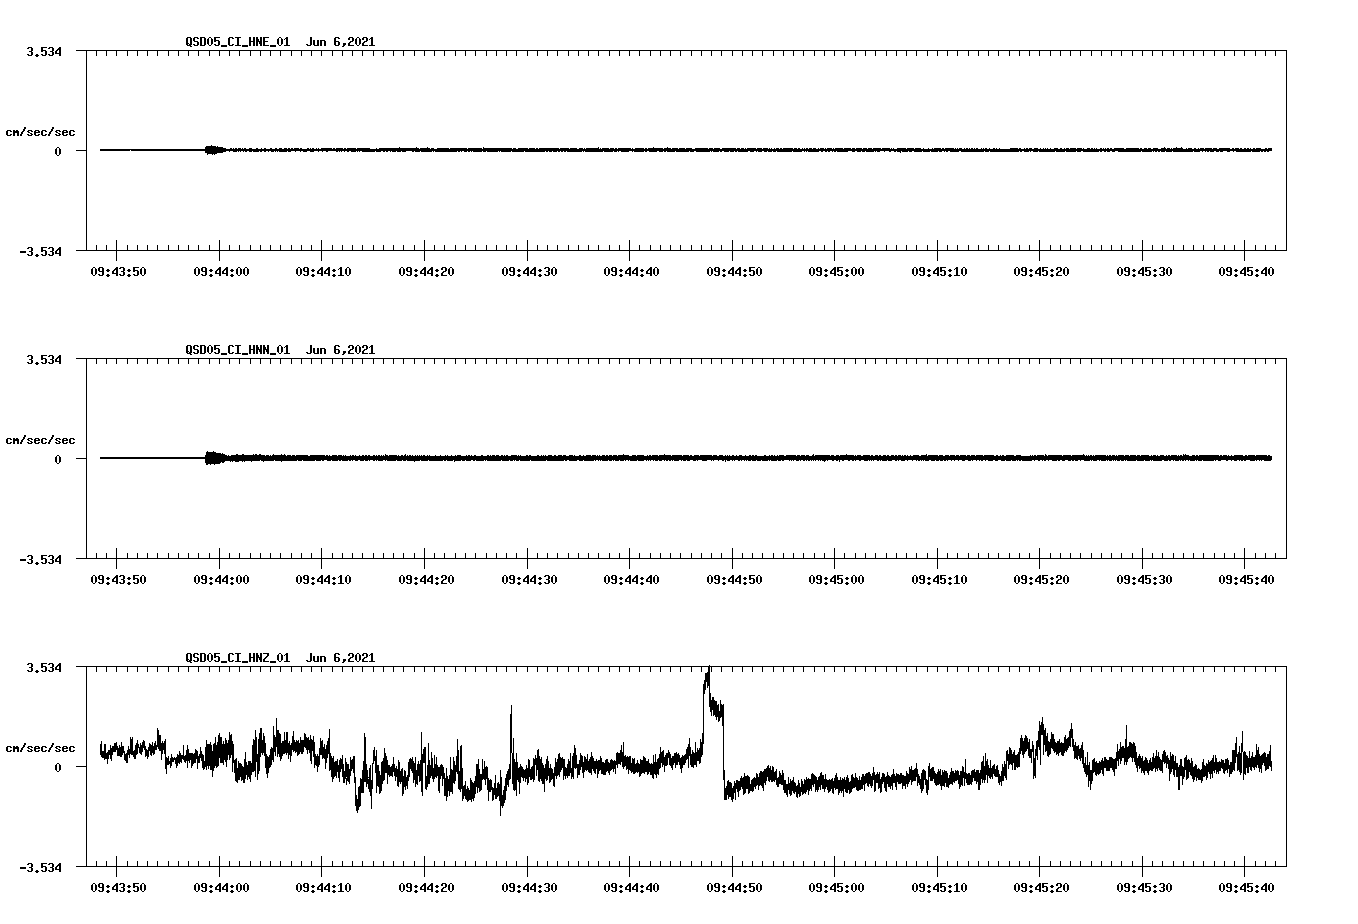Image resolution: width=1358 pixels, height=924 pixels.
Task: Click the -3.534 lower limit of HNZ plot
Action: coord(40,867)
